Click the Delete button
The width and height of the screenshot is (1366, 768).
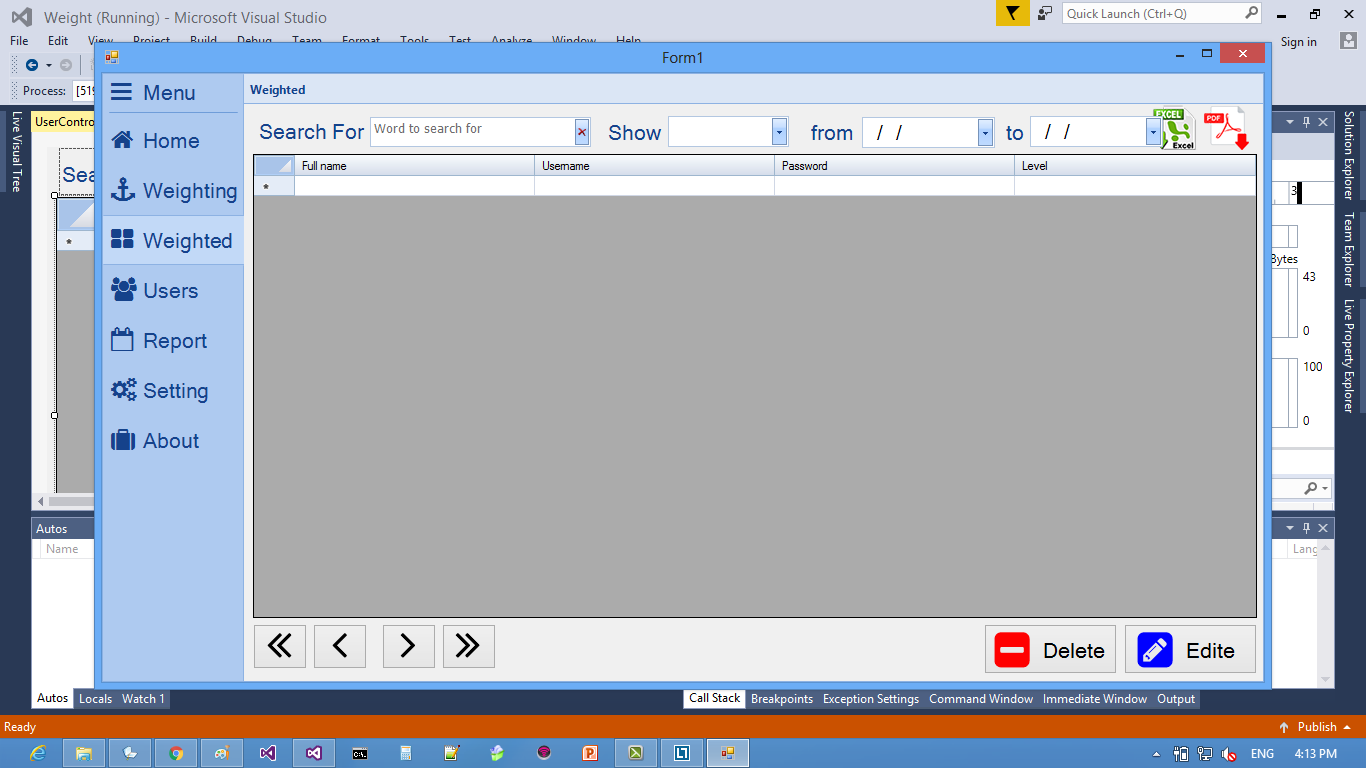(x=1050, y=650)
